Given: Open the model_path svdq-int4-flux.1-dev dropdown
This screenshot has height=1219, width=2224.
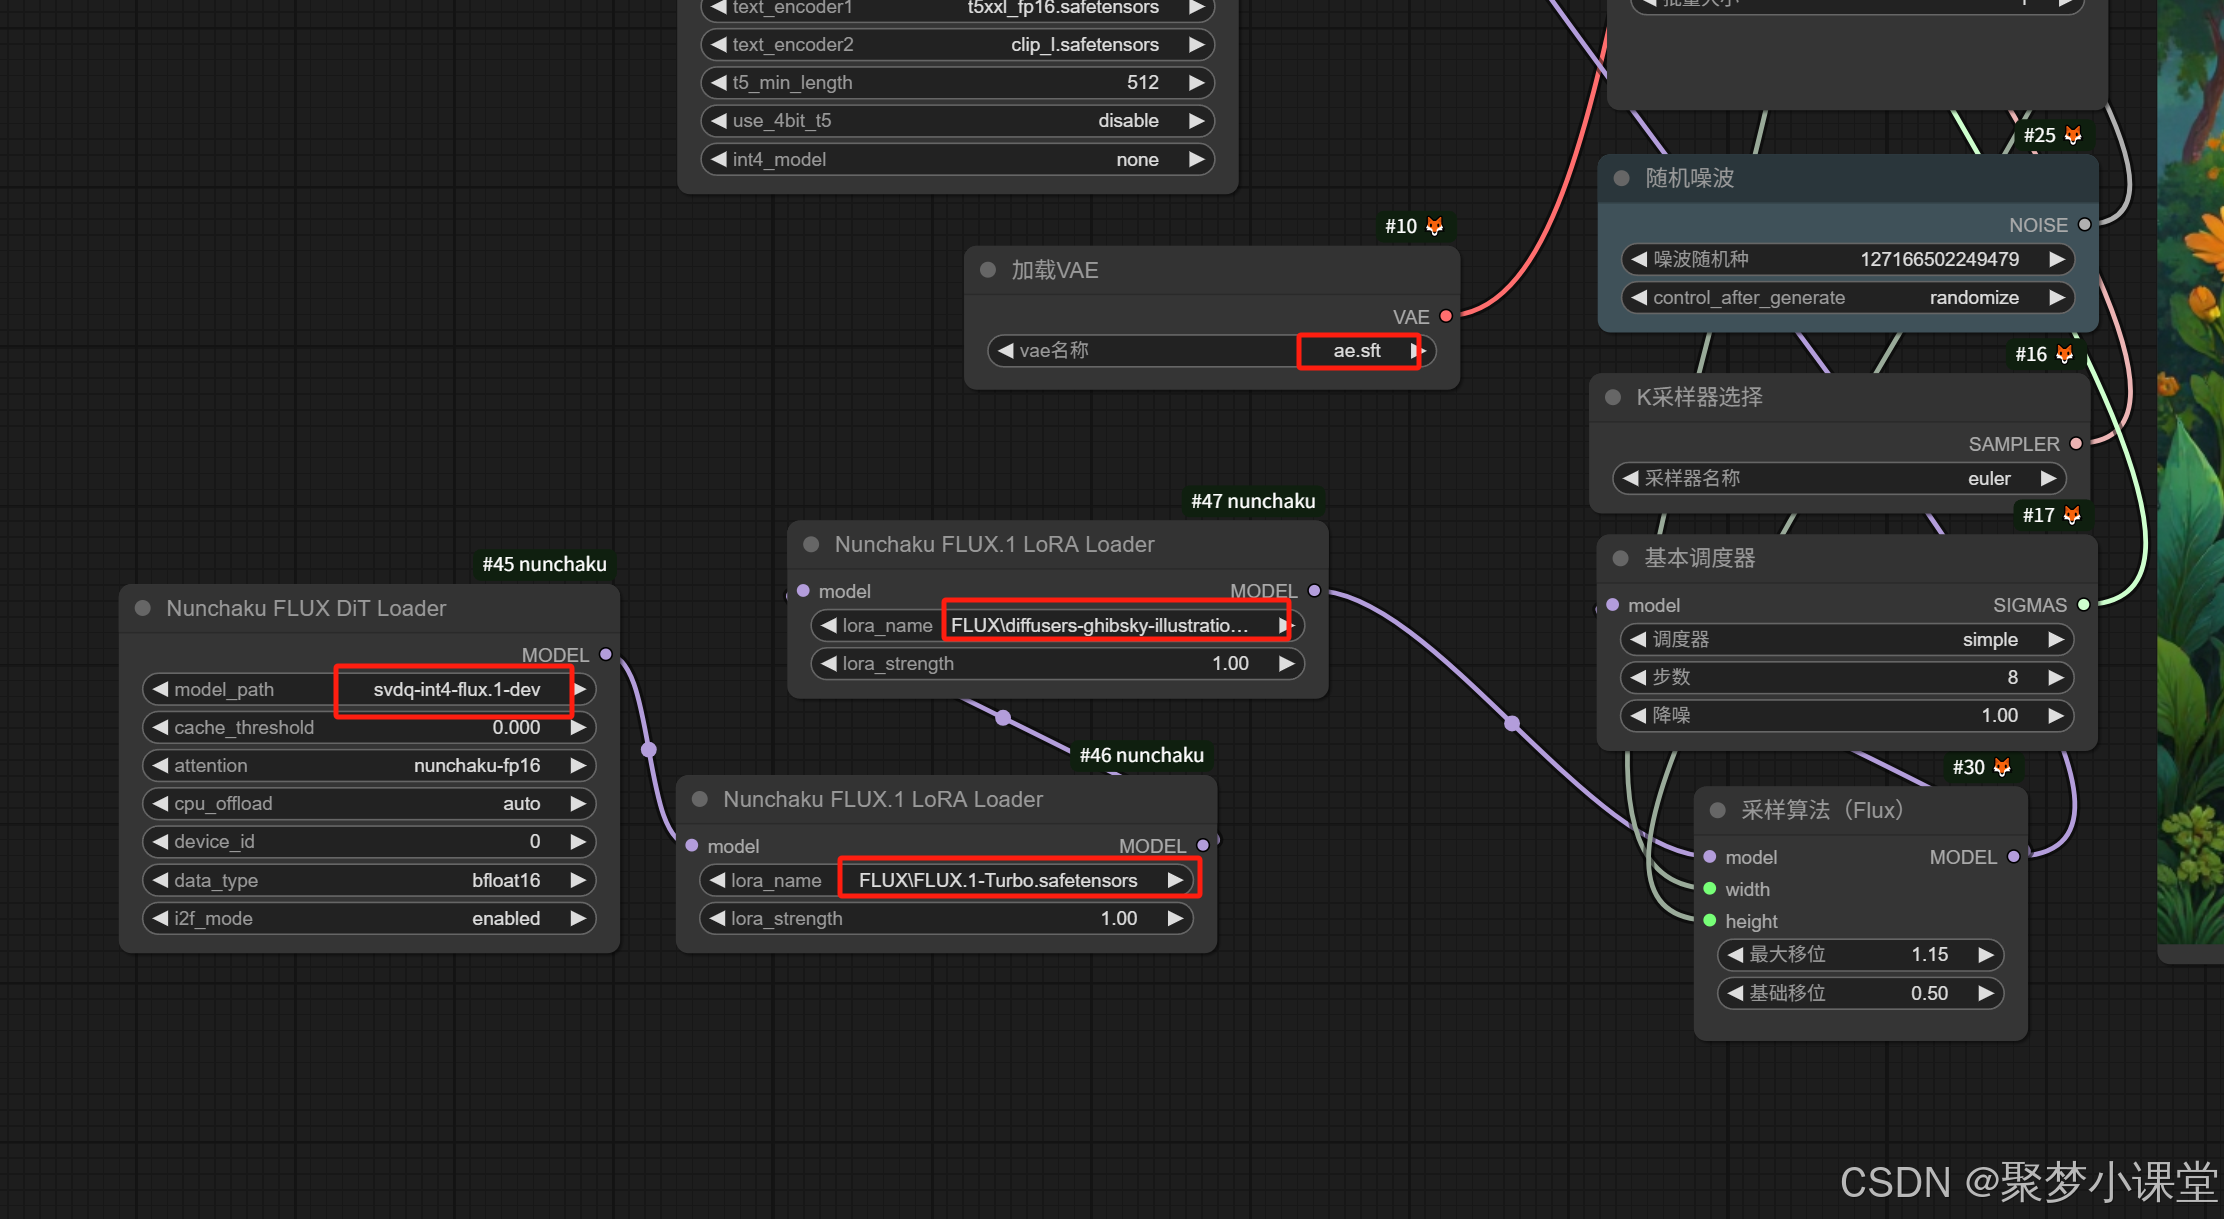Looking at the screenshot, I should point(456,689).
